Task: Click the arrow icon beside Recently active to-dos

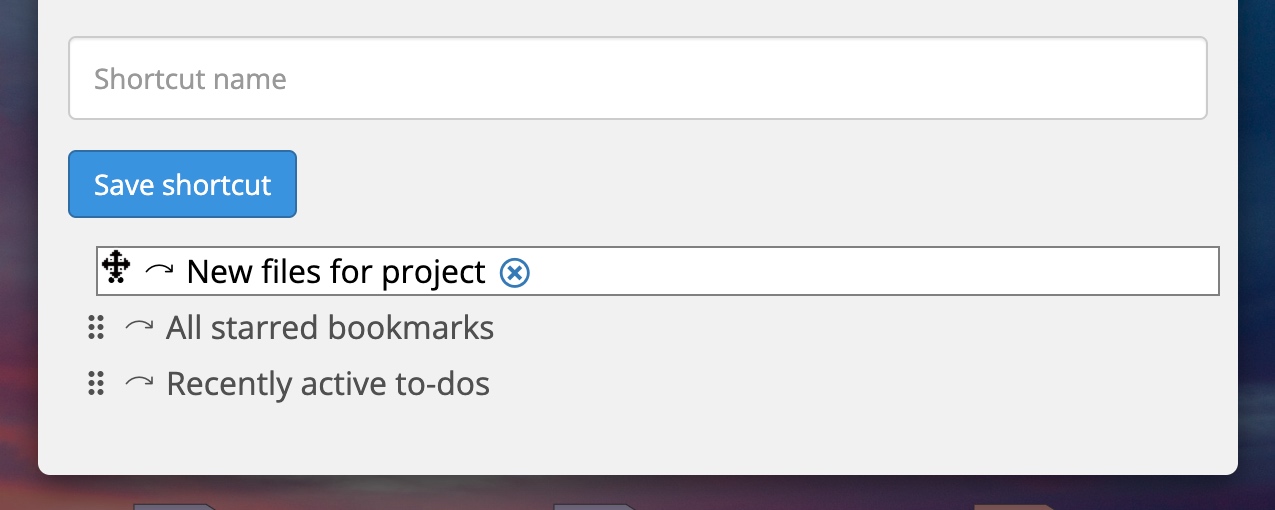Action: coord(139,383)
